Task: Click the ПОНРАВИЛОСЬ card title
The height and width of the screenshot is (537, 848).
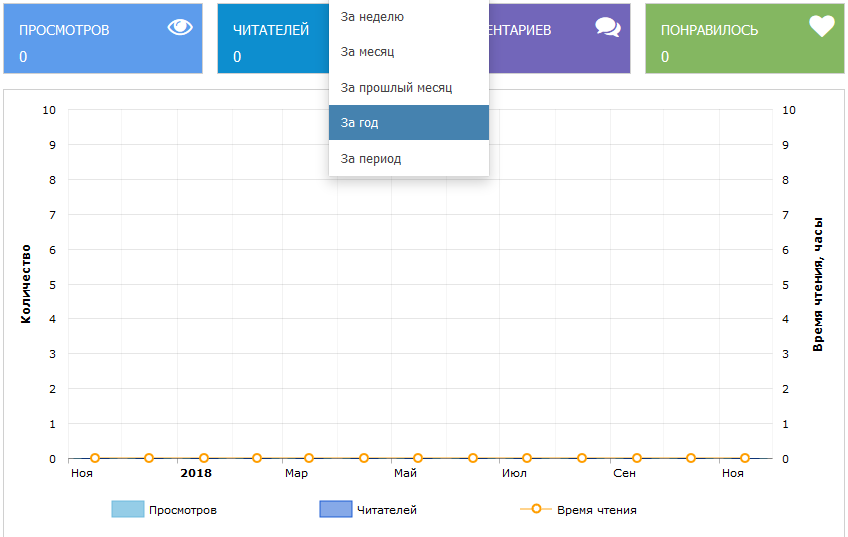Action: (x=709, y=30)
